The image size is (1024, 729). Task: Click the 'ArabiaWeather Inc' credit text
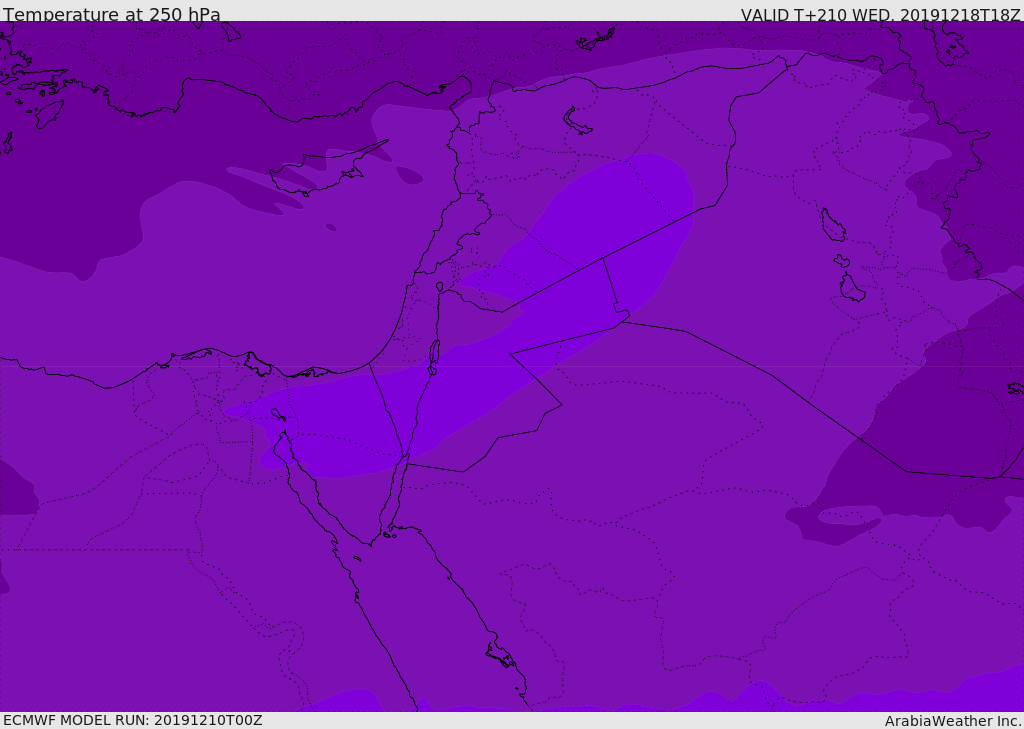pyautogui.click(x=952, y=721)
